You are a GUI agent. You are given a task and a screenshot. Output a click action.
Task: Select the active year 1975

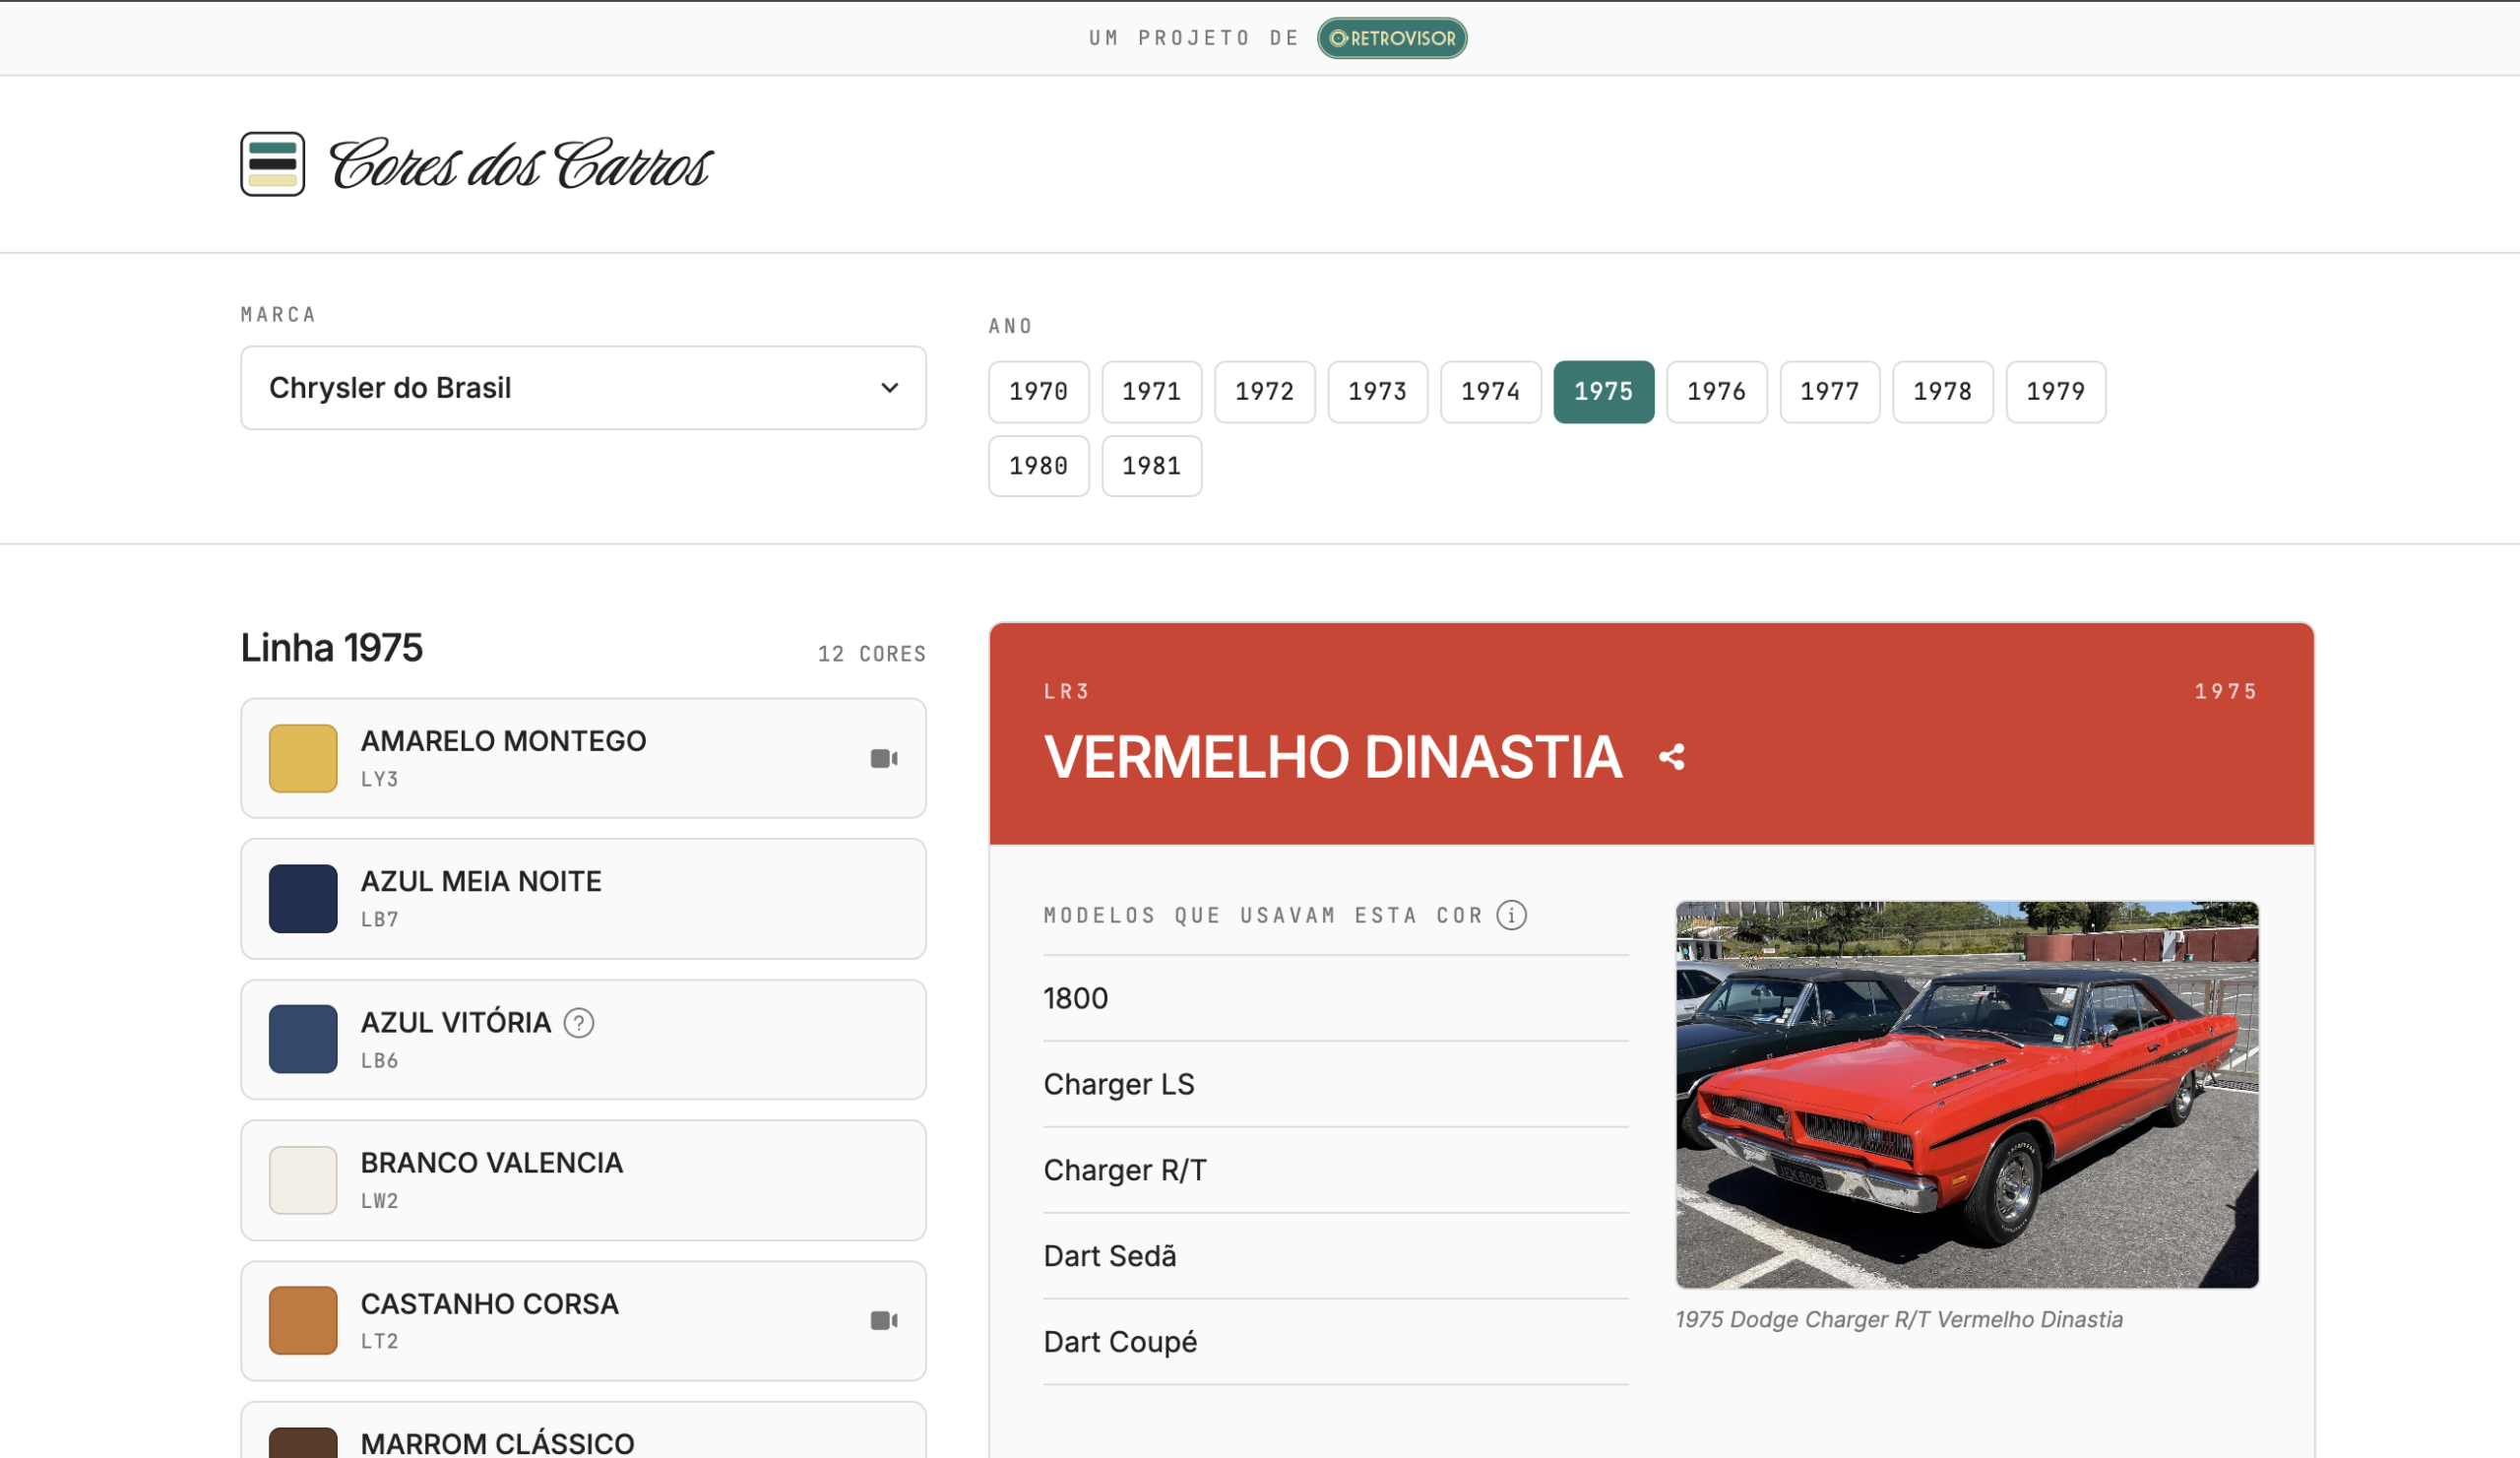point(1603,392)
